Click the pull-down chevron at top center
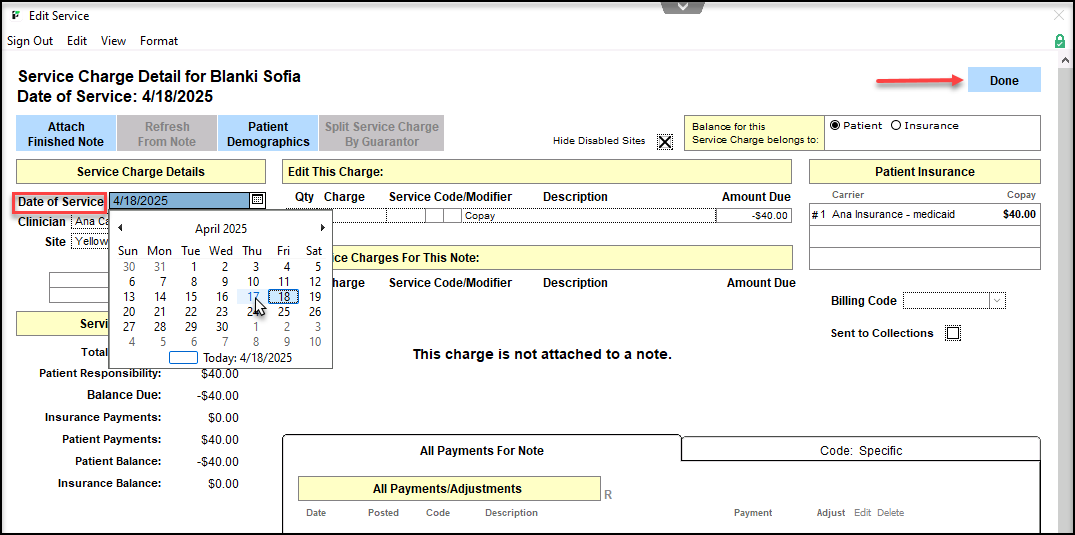 [684, 7]
